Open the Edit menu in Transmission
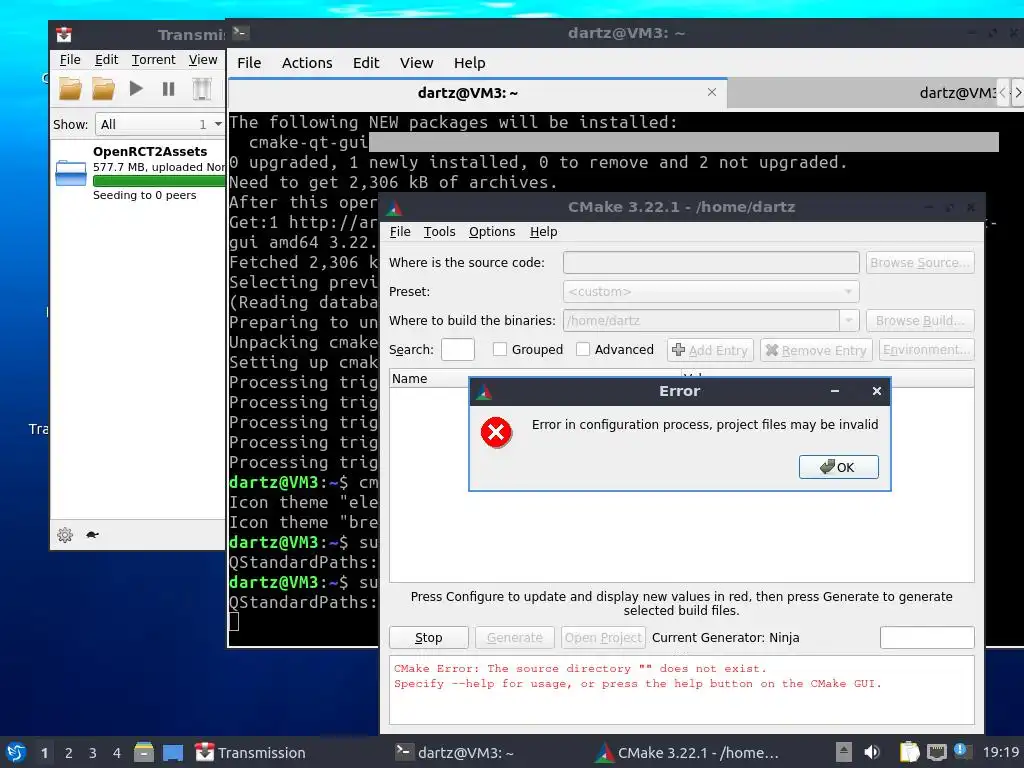The image size is (1024, 768). tap(106, 59)
